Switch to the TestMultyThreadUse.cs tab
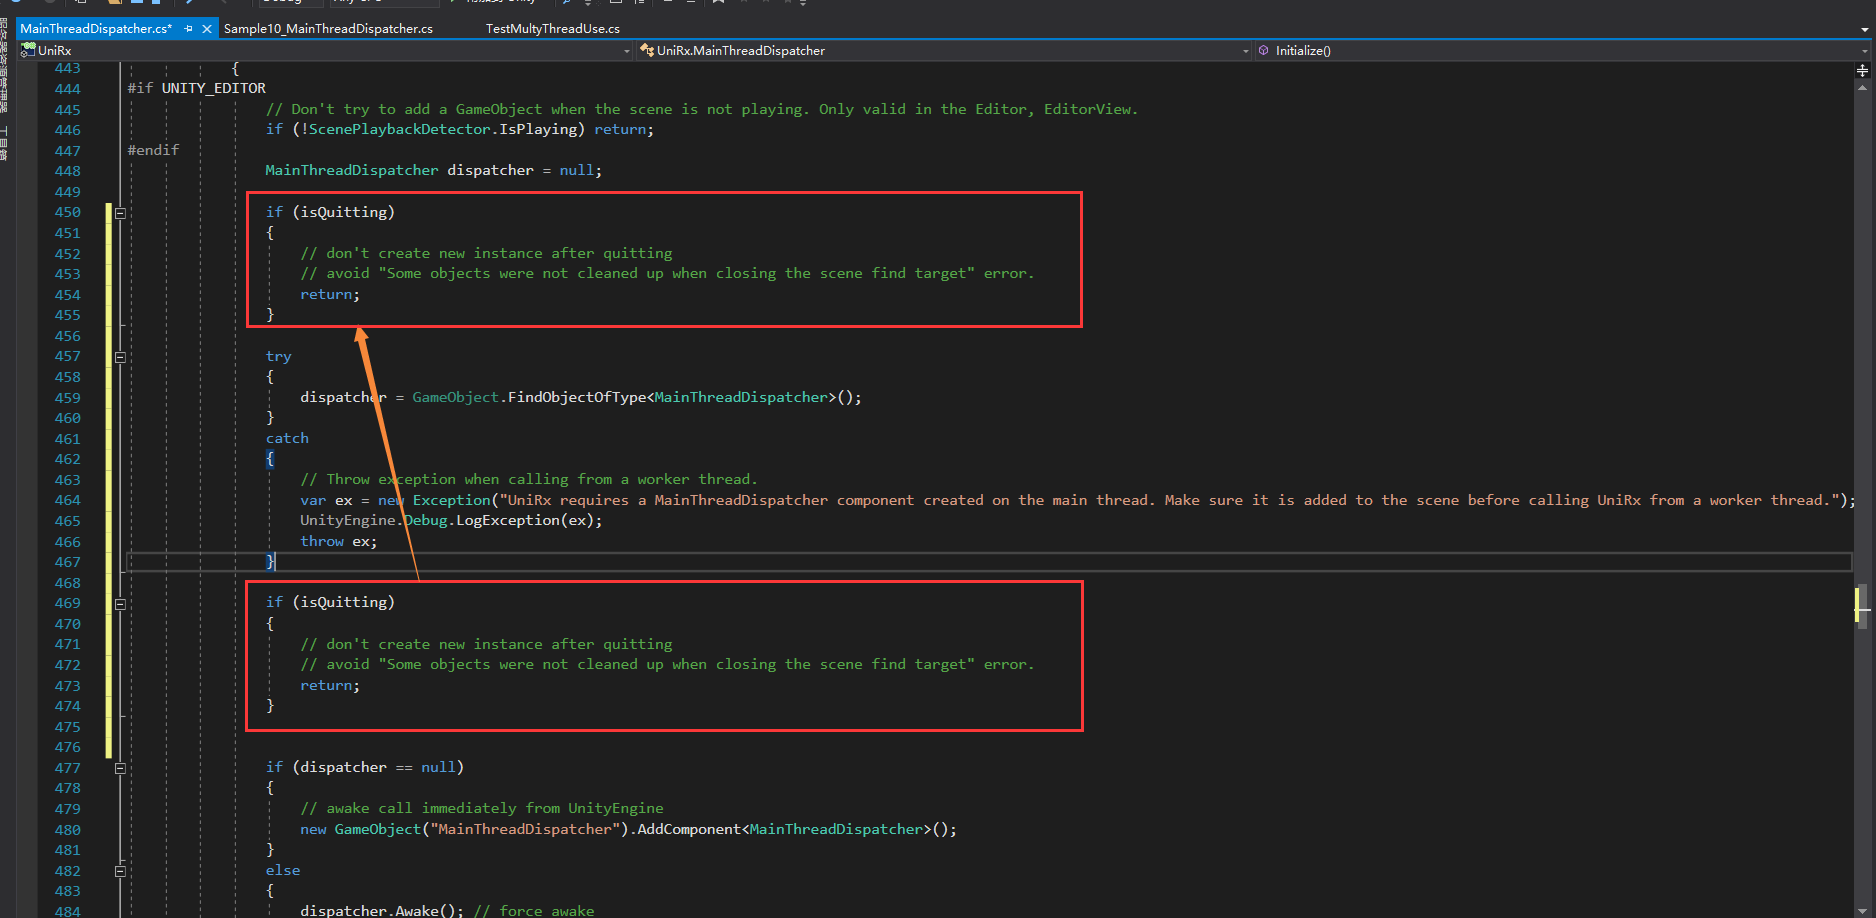1876x918 pixels. click(552, 28)
